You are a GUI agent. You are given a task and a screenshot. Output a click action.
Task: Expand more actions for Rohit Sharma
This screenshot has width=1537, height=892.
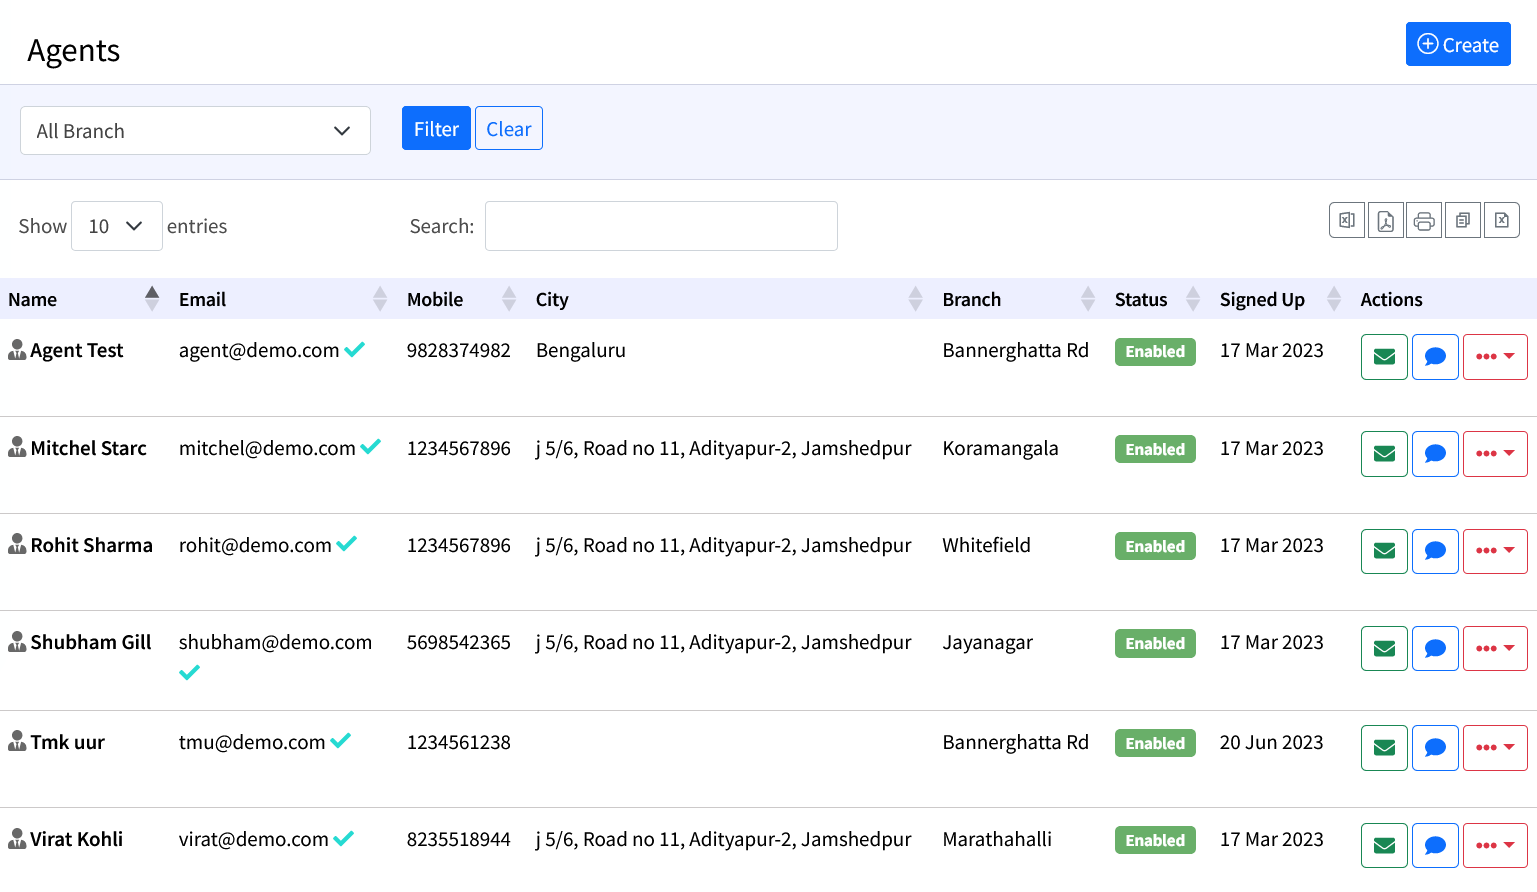pos(1494,551)
